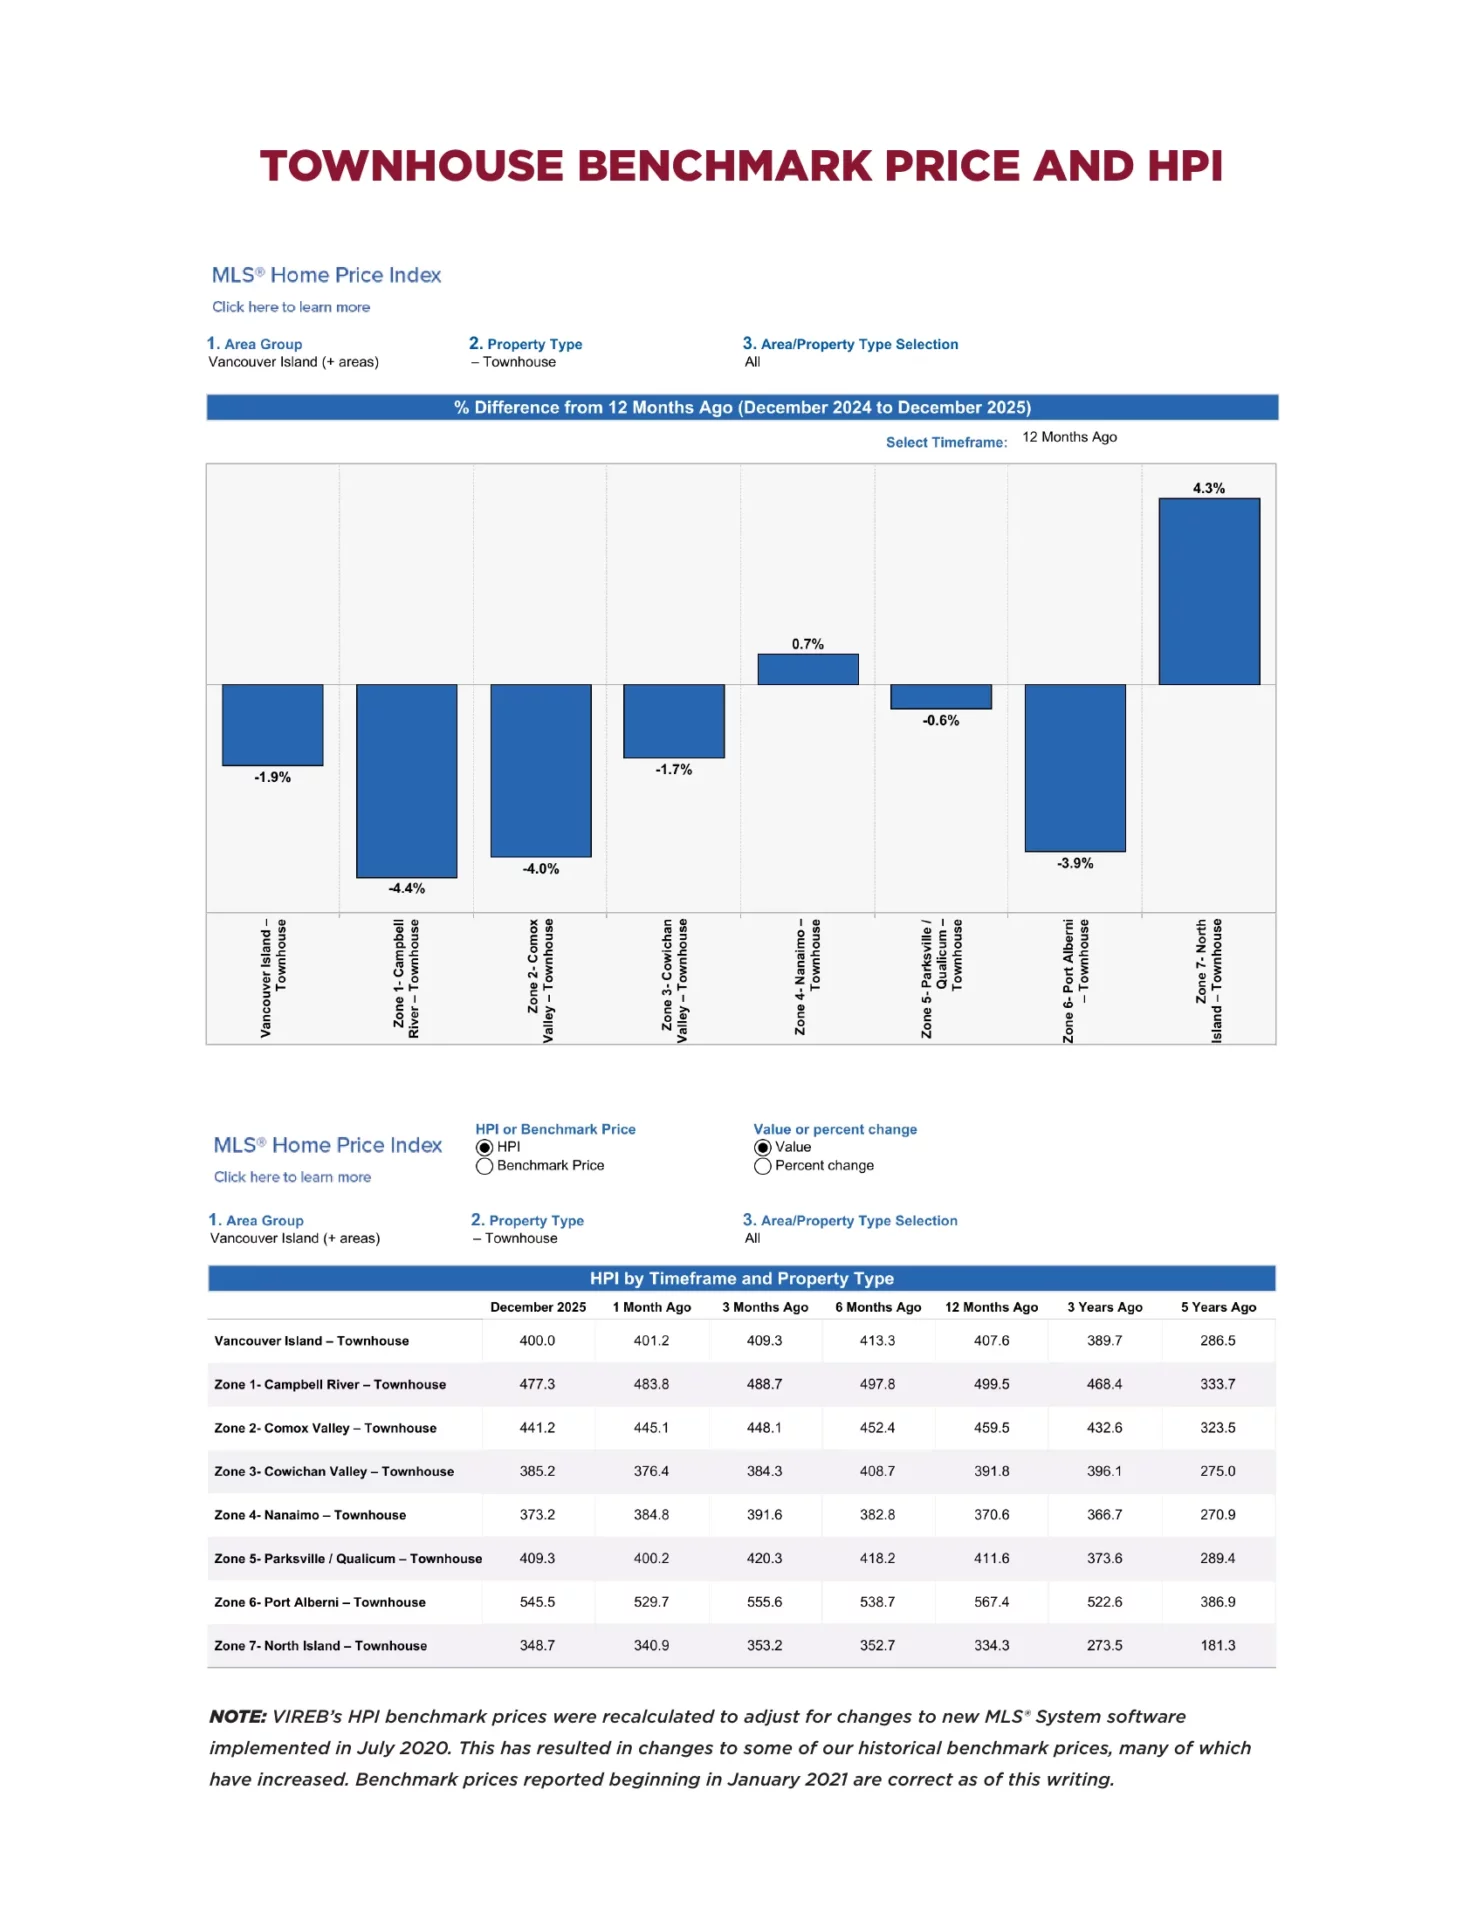This screenshot has width=1484, height=1920.
Task: Switch to the Percent change radio option
Action: (x=763, y=1166)
